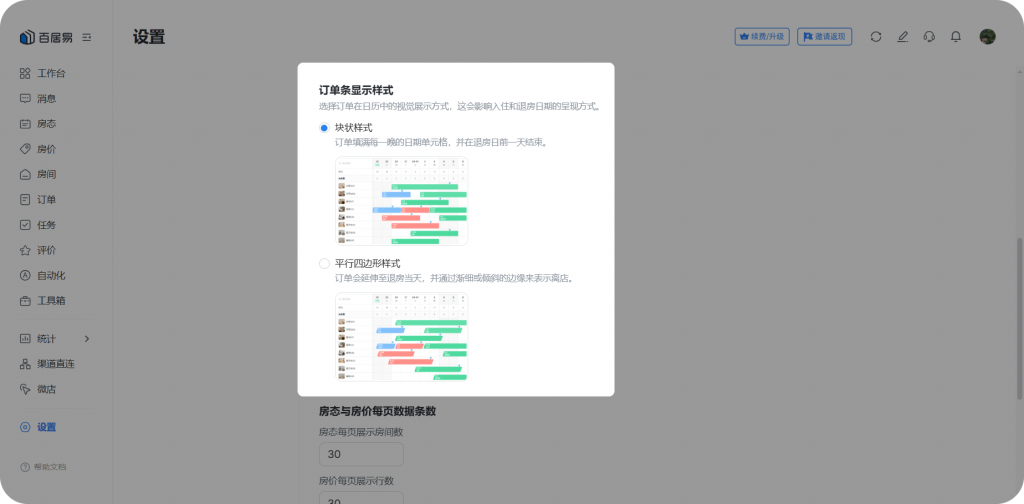The width and height of the screenshot is (1024, 504).
Task: Open 自动化 in the sidebar
Action: click(50, 275)
